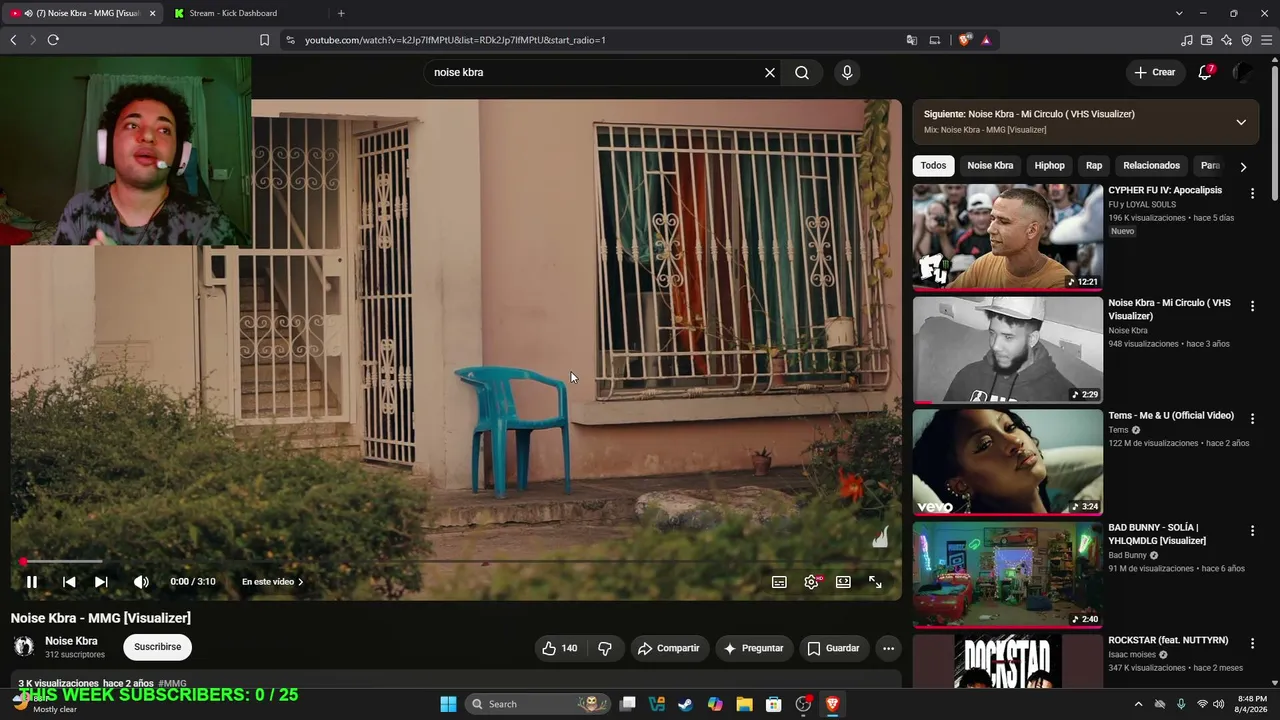Viewport: 1280px width, 720px height.
Task: Expand the mix playlist panel
Action: tap(1241, 122)
